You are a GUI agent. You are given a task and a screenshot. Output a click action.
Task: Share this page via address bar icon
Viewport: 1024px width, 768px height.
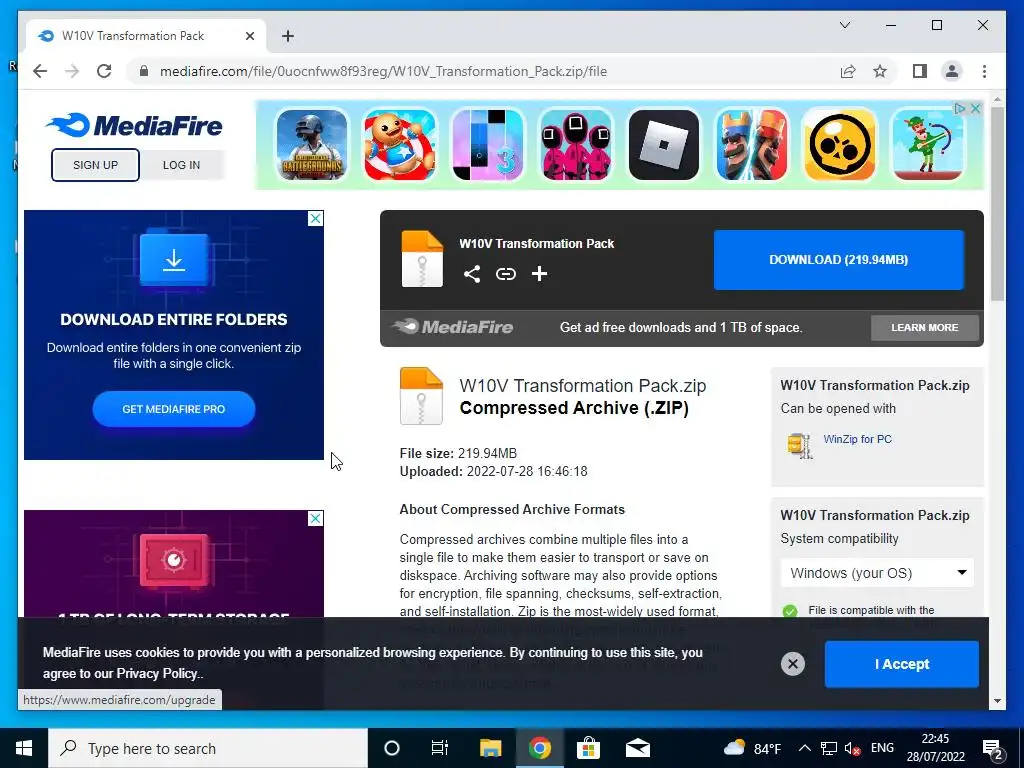[848, 71]
